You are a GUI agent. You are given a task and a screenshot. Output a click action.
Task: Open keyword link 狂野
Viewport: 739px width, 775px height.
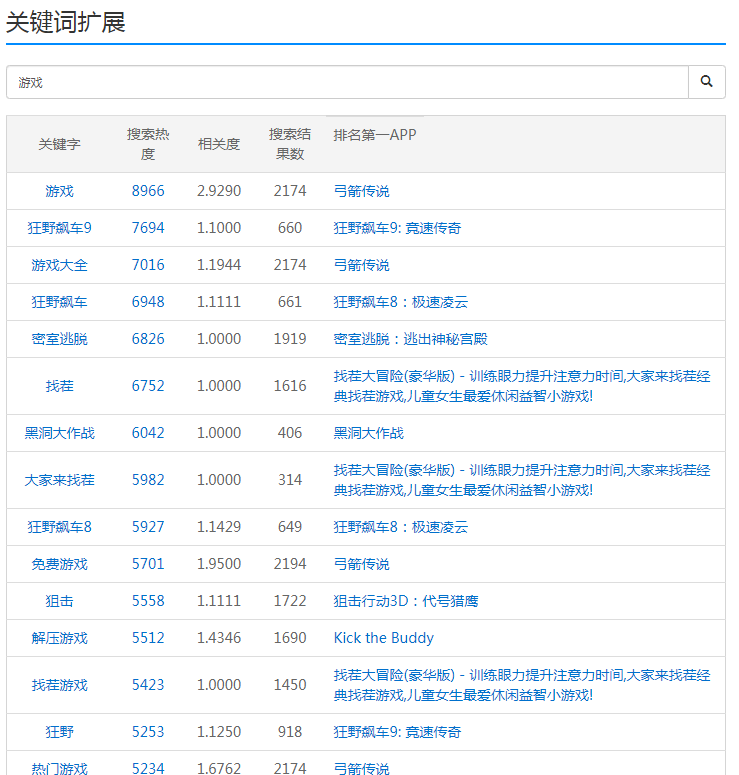[x=59, y=732]
